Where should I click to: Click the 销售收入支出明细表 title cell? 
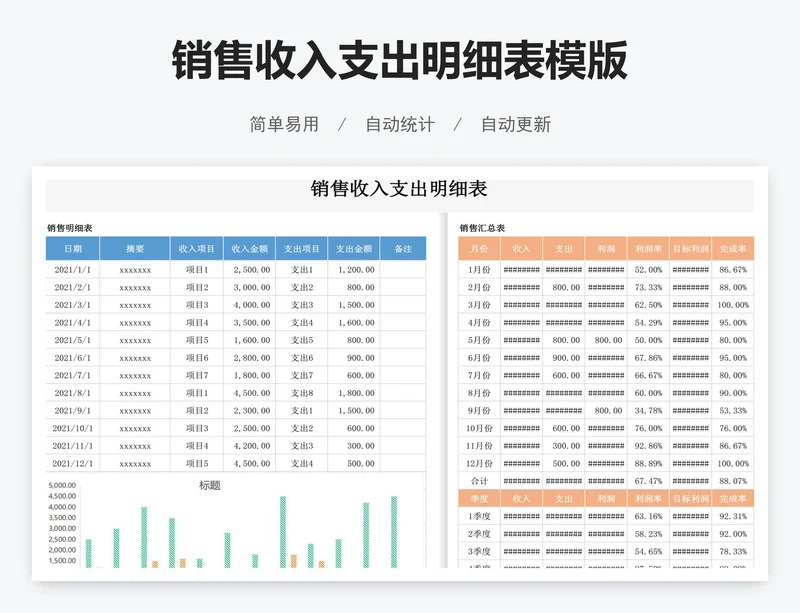tap(399, 190)
